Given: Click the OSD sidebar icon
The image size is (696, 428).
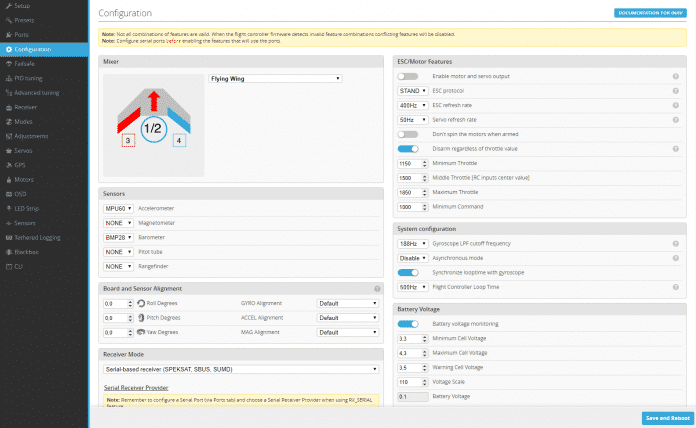Looking at the screenshot, I should click(x=7, y=194).
